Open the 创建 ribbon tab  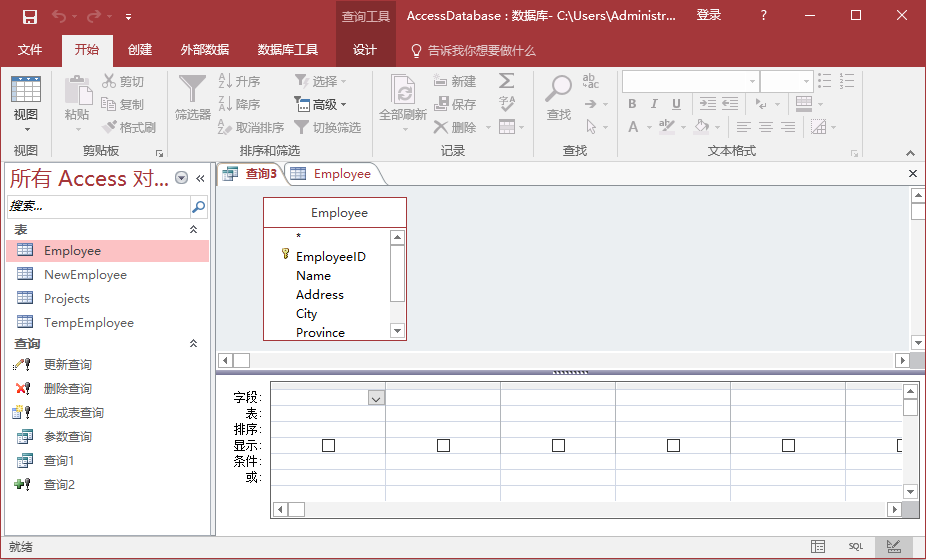(x=140, y=50)
